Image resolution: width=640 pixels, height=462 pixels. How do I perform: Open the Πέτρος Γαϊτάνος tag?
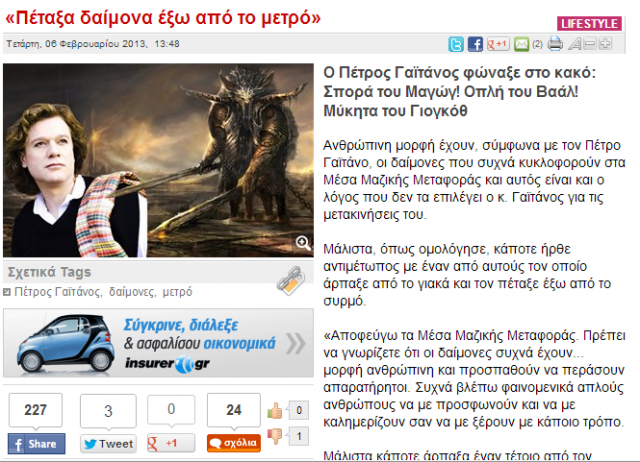57,292
